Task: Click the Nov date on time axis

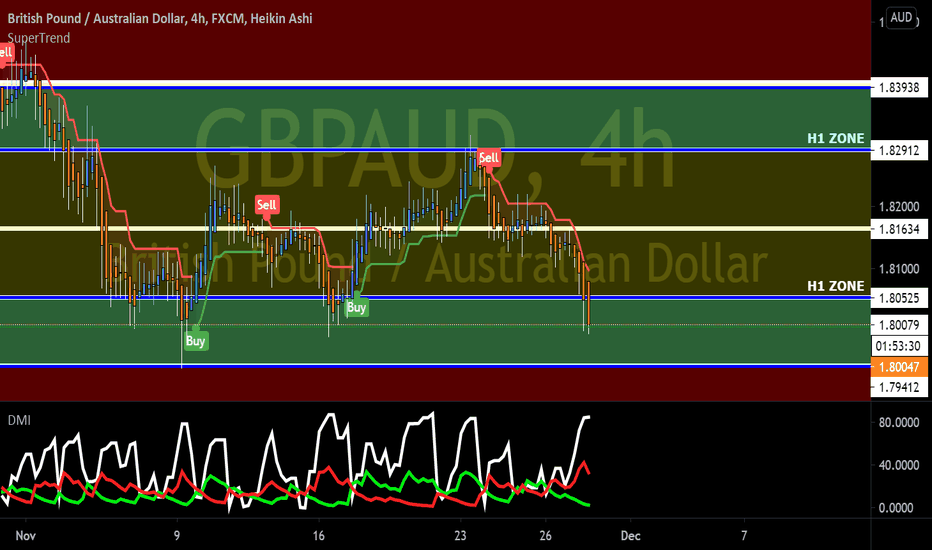Action: coord(26,536)
